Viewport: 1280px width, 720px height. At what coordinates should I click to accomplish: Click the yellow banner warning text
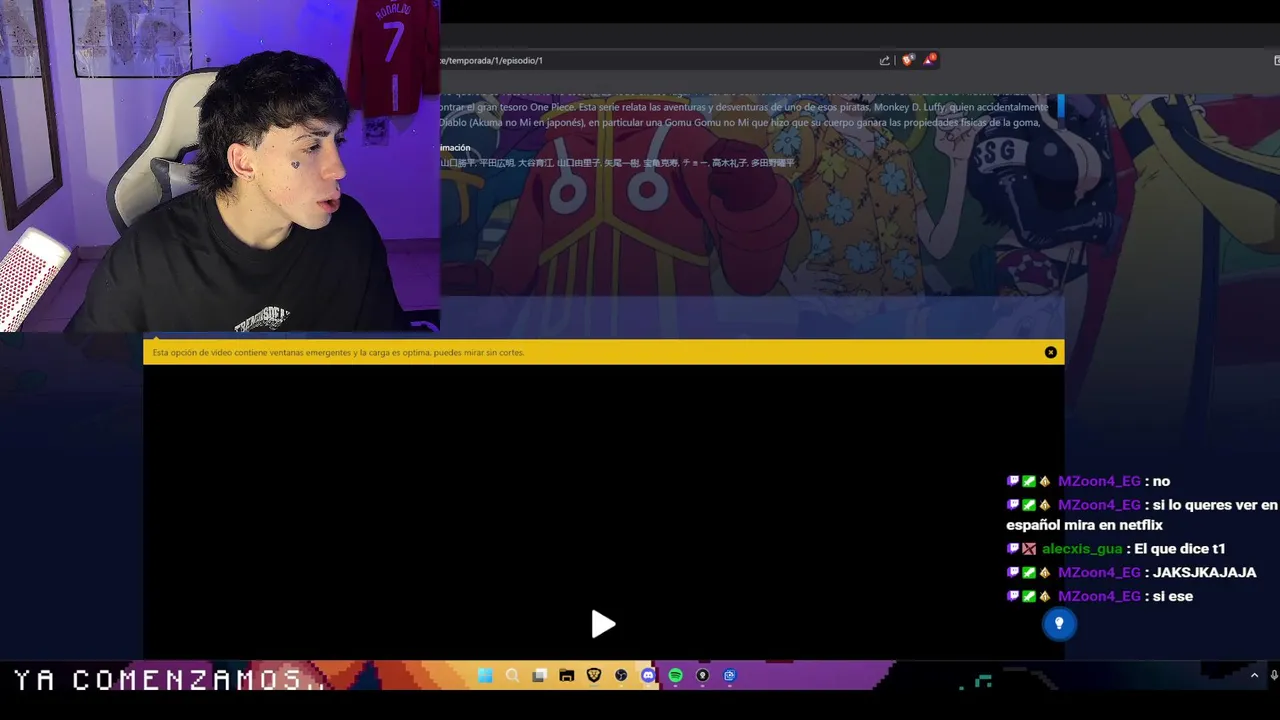[338, 353]
